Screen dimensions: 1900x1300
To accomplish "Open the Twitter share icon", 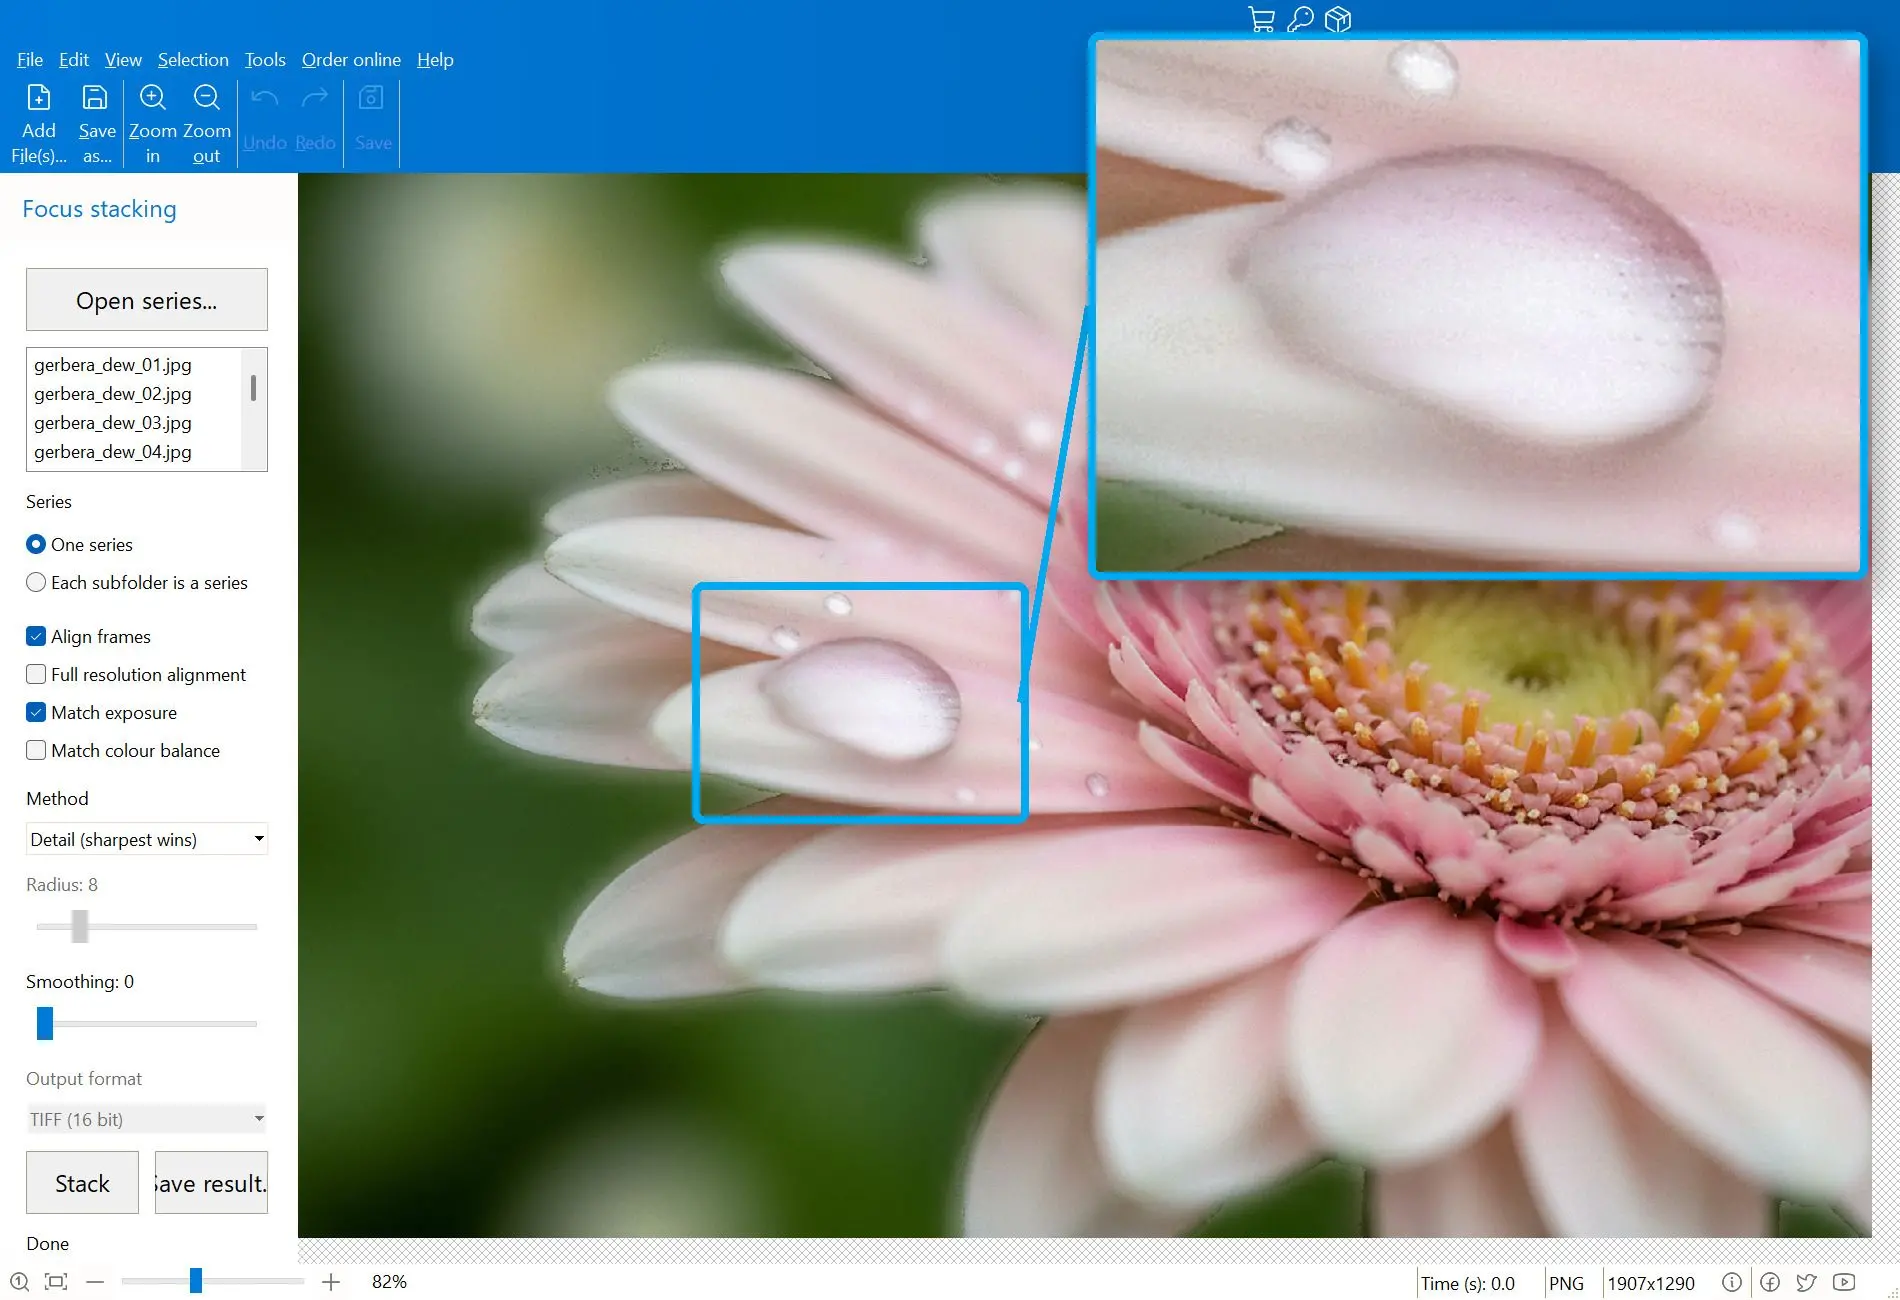I will [x=1806, y=1282].
